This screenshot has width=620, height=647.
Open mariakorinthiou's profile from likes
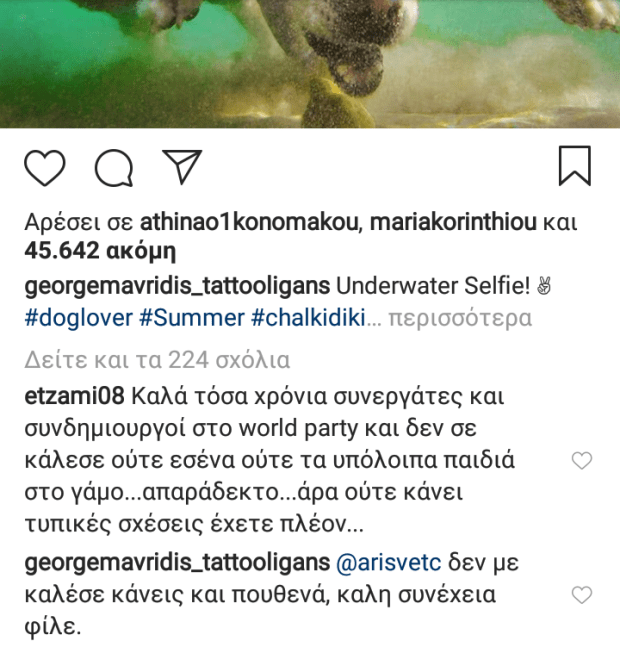click(453, 222)
